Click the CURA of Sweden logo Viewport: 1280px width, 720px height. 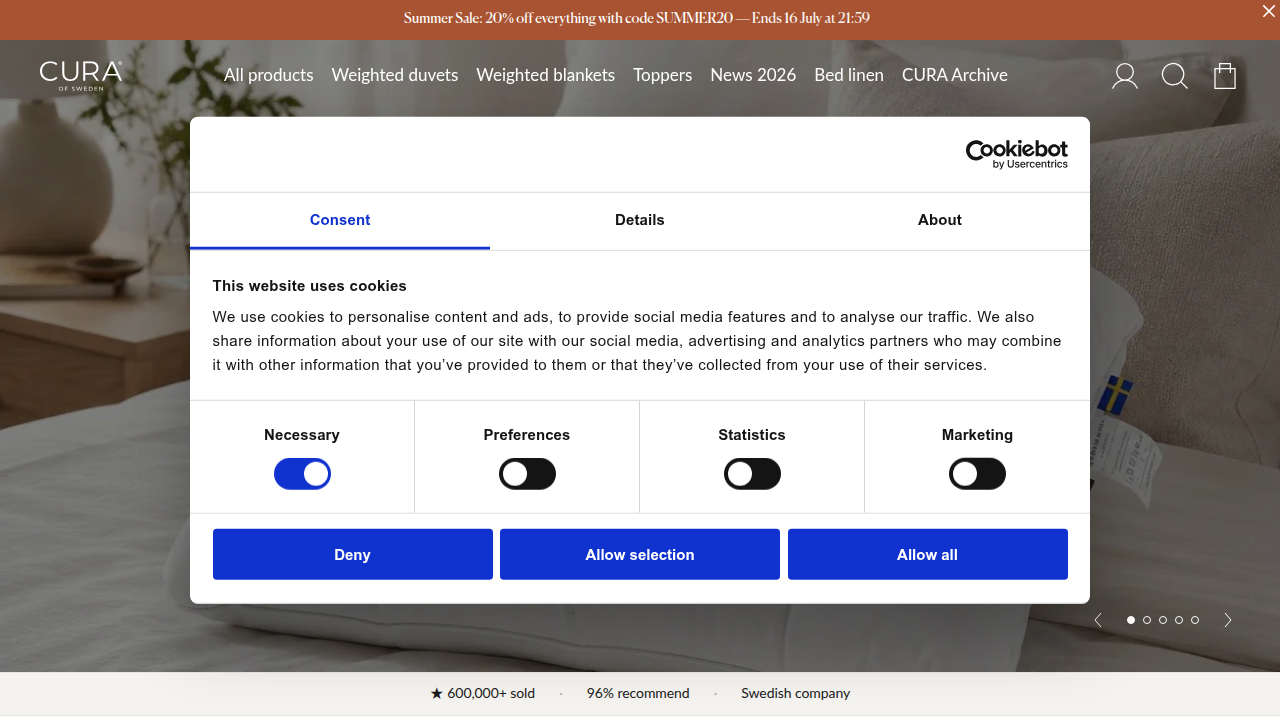(81, 76)
